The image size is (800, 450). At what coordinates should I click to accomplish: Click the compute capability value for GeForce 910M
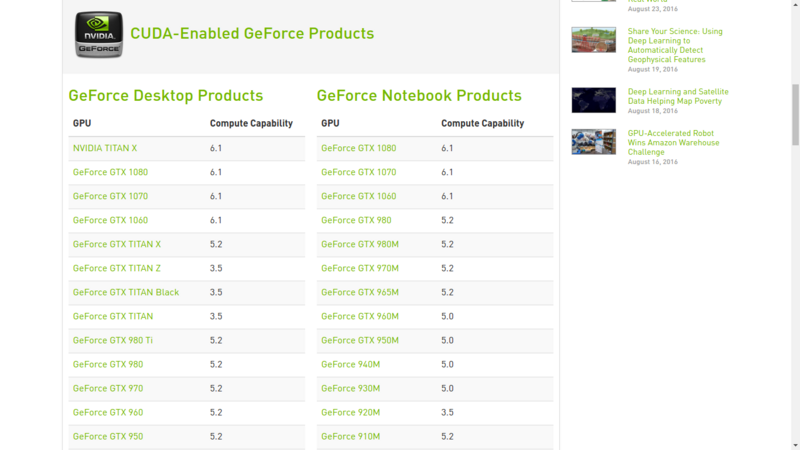coord(447,436)
